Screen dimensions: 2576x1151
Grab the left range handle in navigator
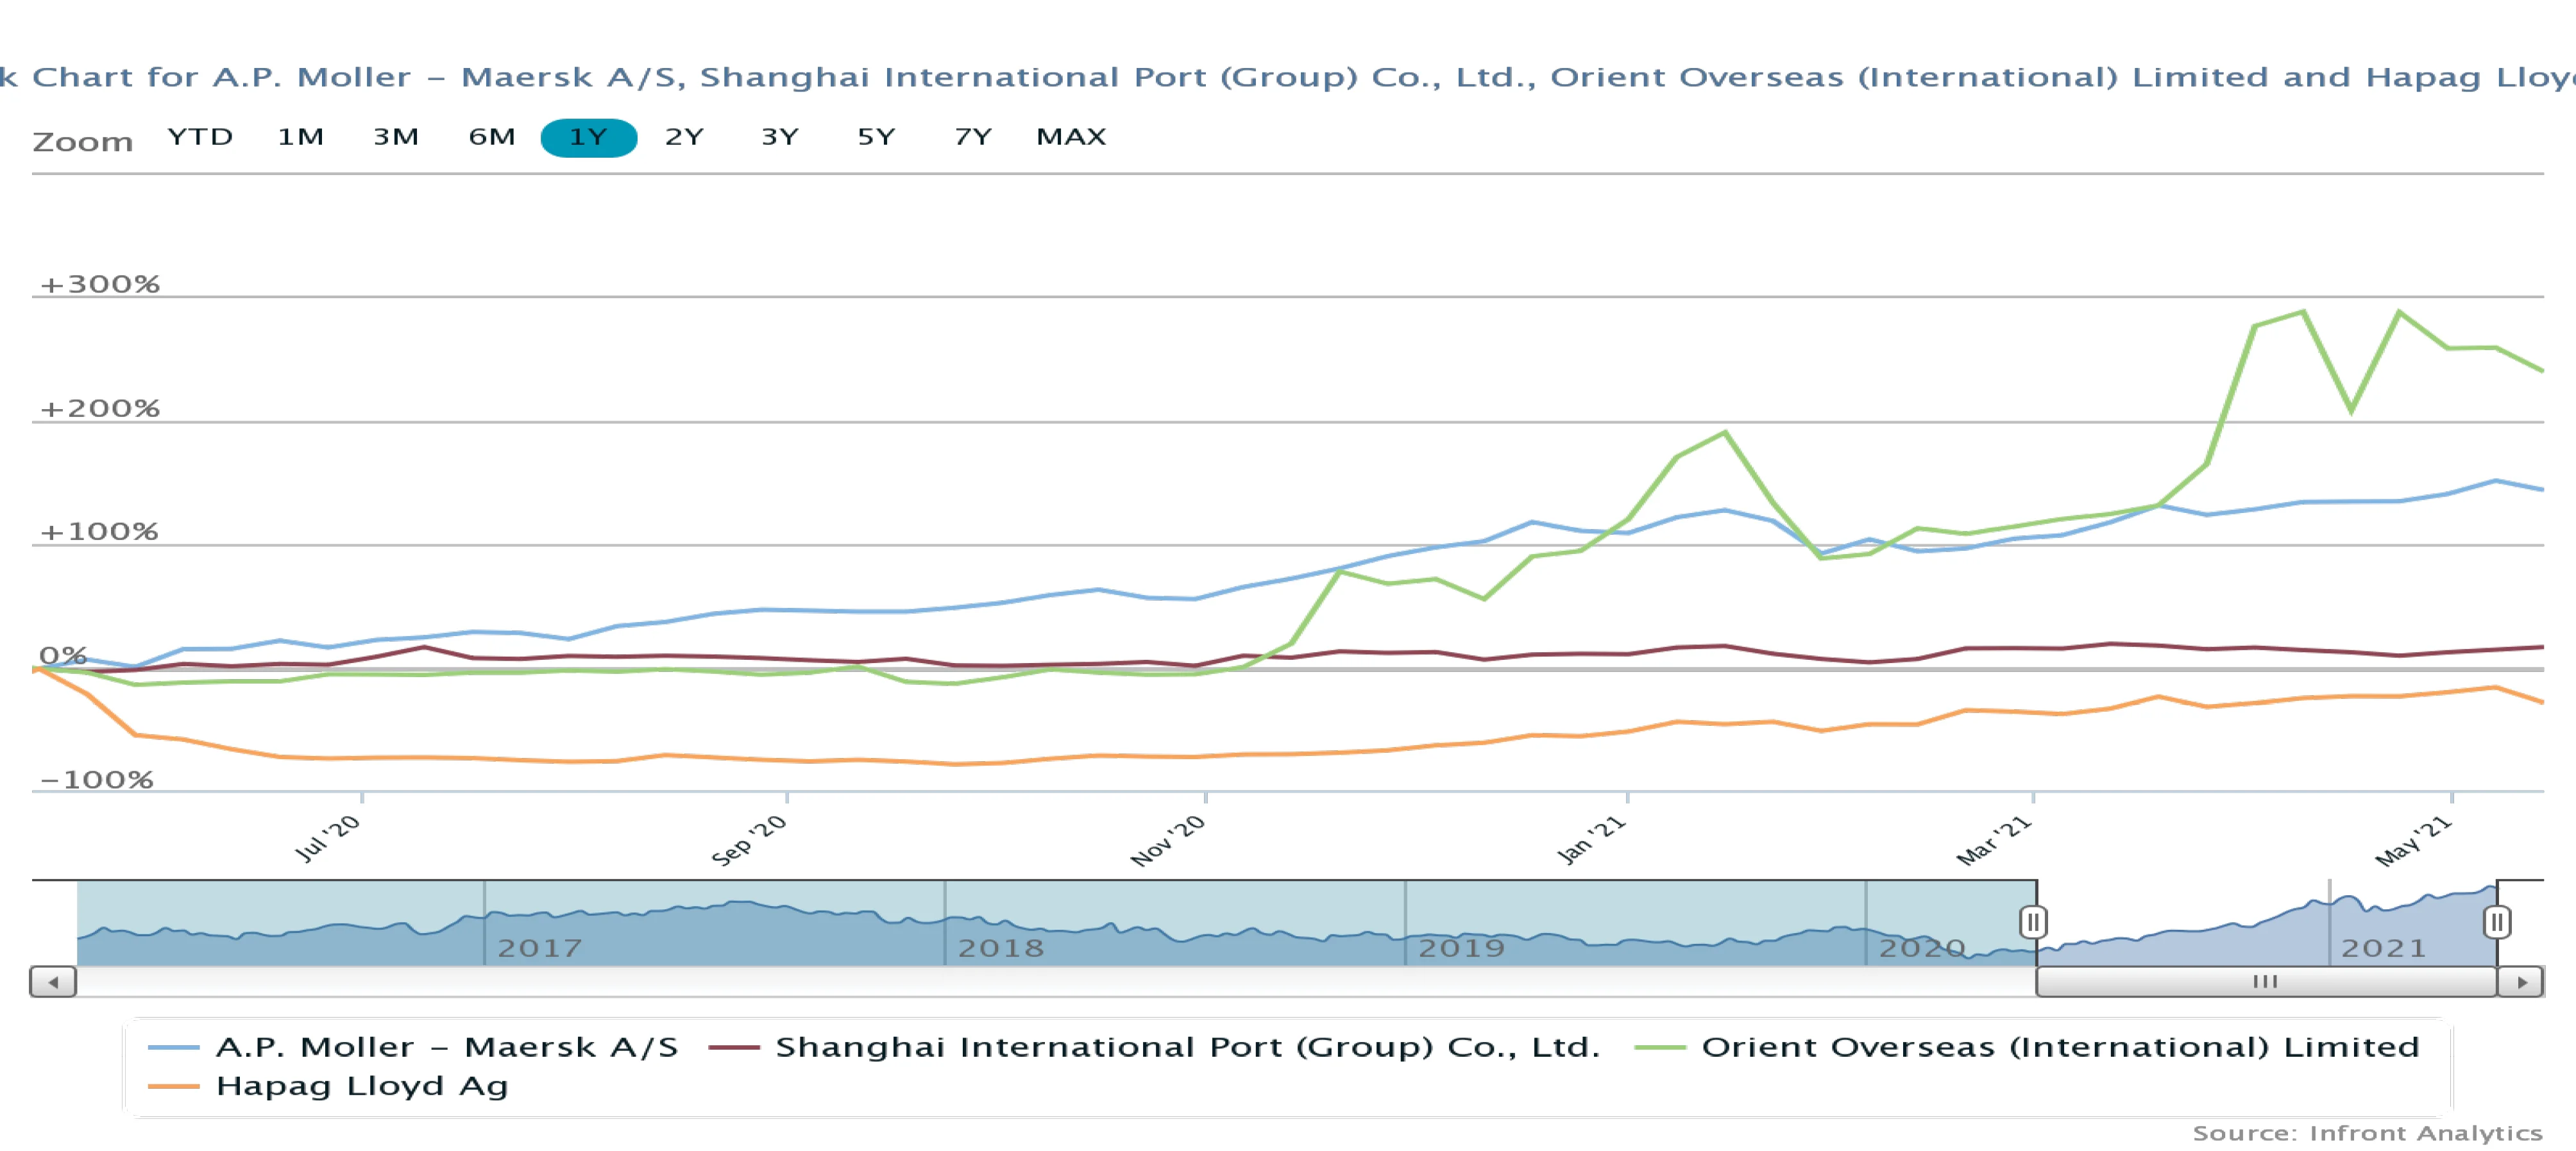click(x=2032, y=921)
